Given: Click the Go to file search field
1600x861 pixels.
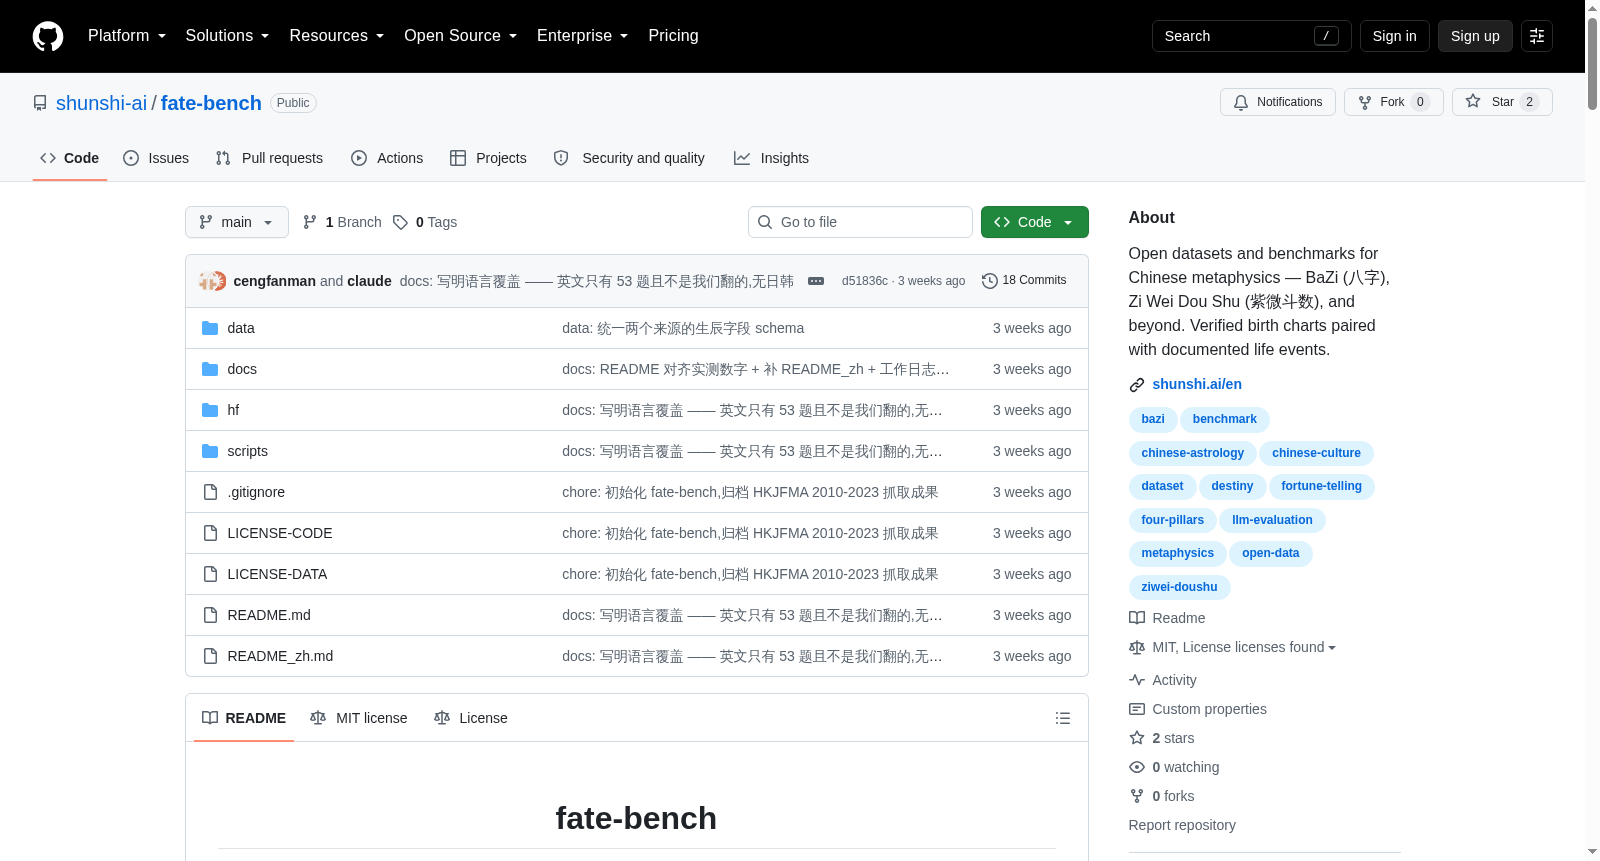Looking at the screenshot, I should 860,222.
